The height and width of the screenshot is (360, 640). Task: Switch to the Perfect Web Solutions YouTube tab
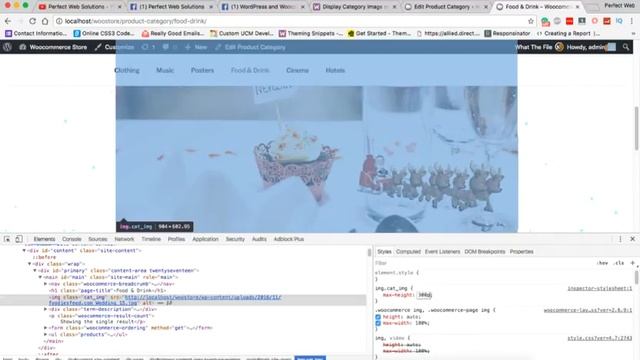pyautogui.click(x=76, y=7)
